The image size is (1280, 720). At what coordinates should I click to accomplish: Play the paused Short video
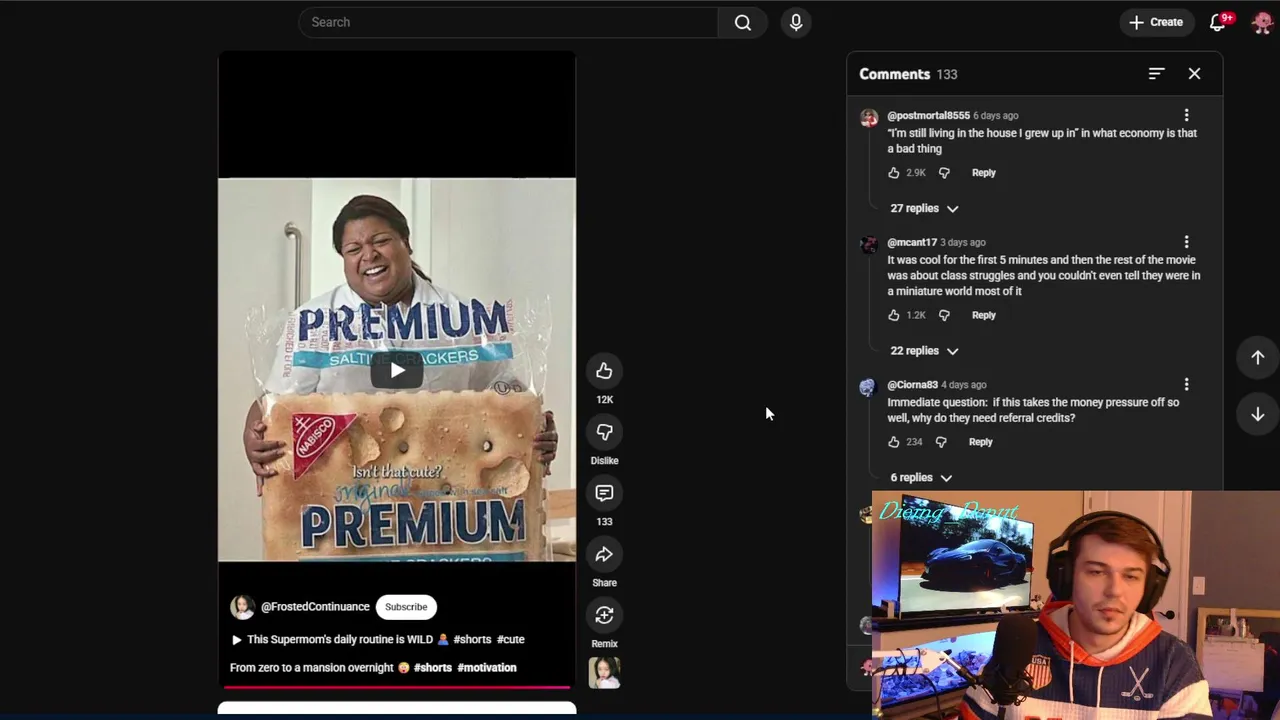(x=397, y=371)
